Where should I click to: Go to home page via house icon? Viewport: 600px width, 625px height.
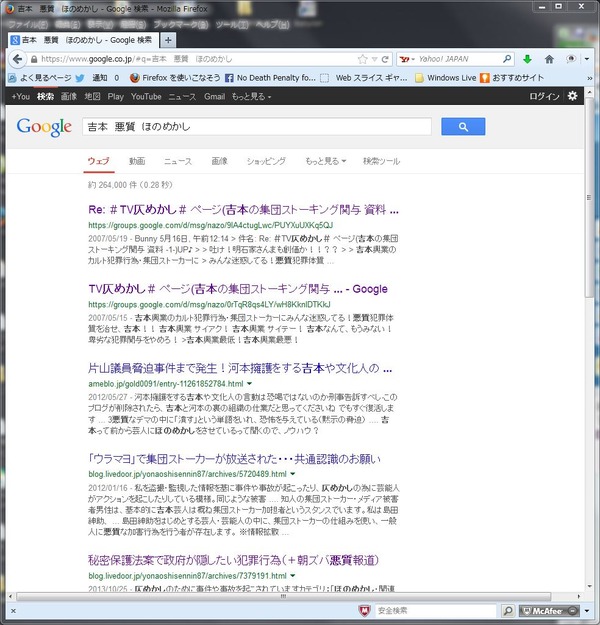pyautogui.click(x=549, y=59)
